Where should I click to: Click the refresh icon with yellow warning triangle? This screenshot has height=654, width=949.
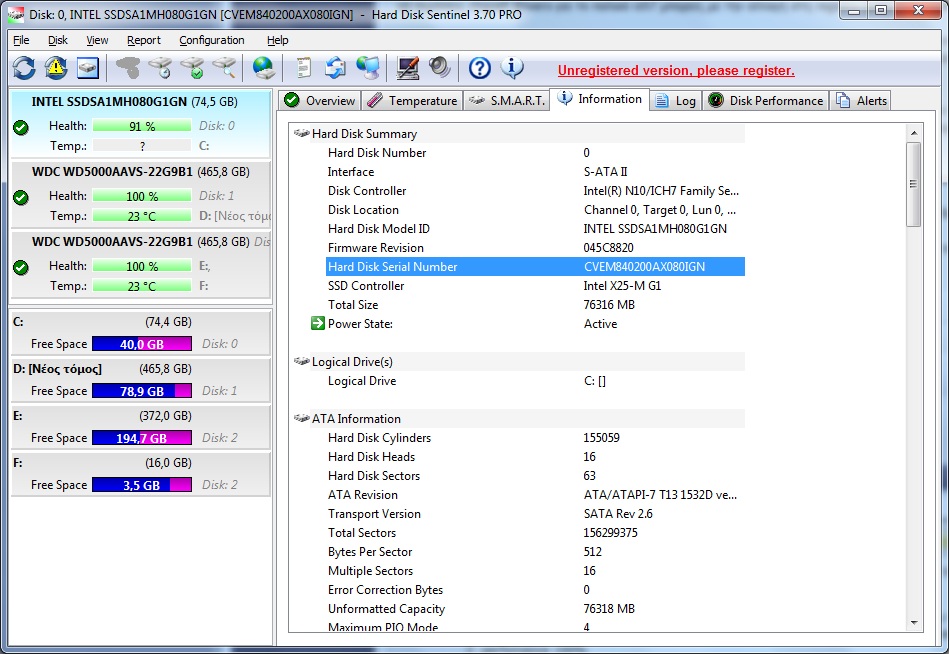point(56,68)
